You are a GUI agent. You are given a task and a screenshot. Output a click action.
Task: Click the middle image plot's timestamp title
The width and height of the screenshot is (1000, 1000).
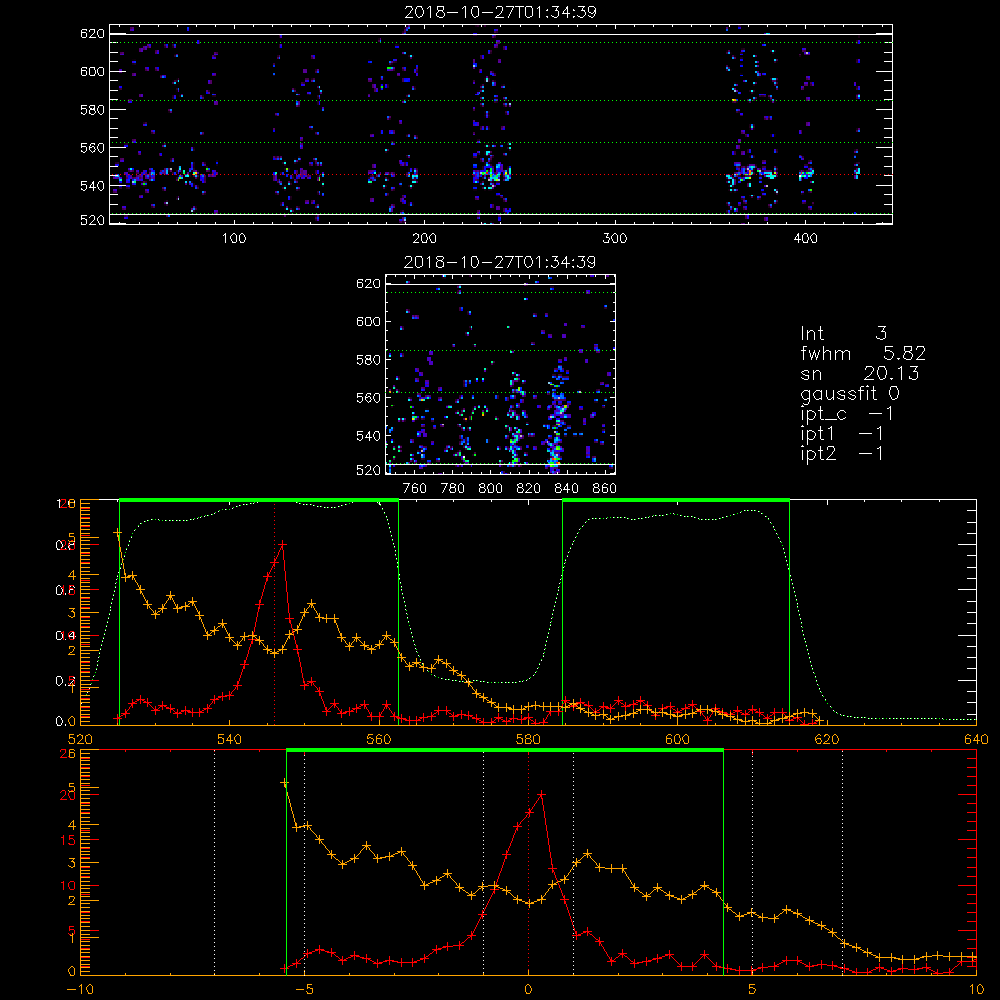point(500,262)
